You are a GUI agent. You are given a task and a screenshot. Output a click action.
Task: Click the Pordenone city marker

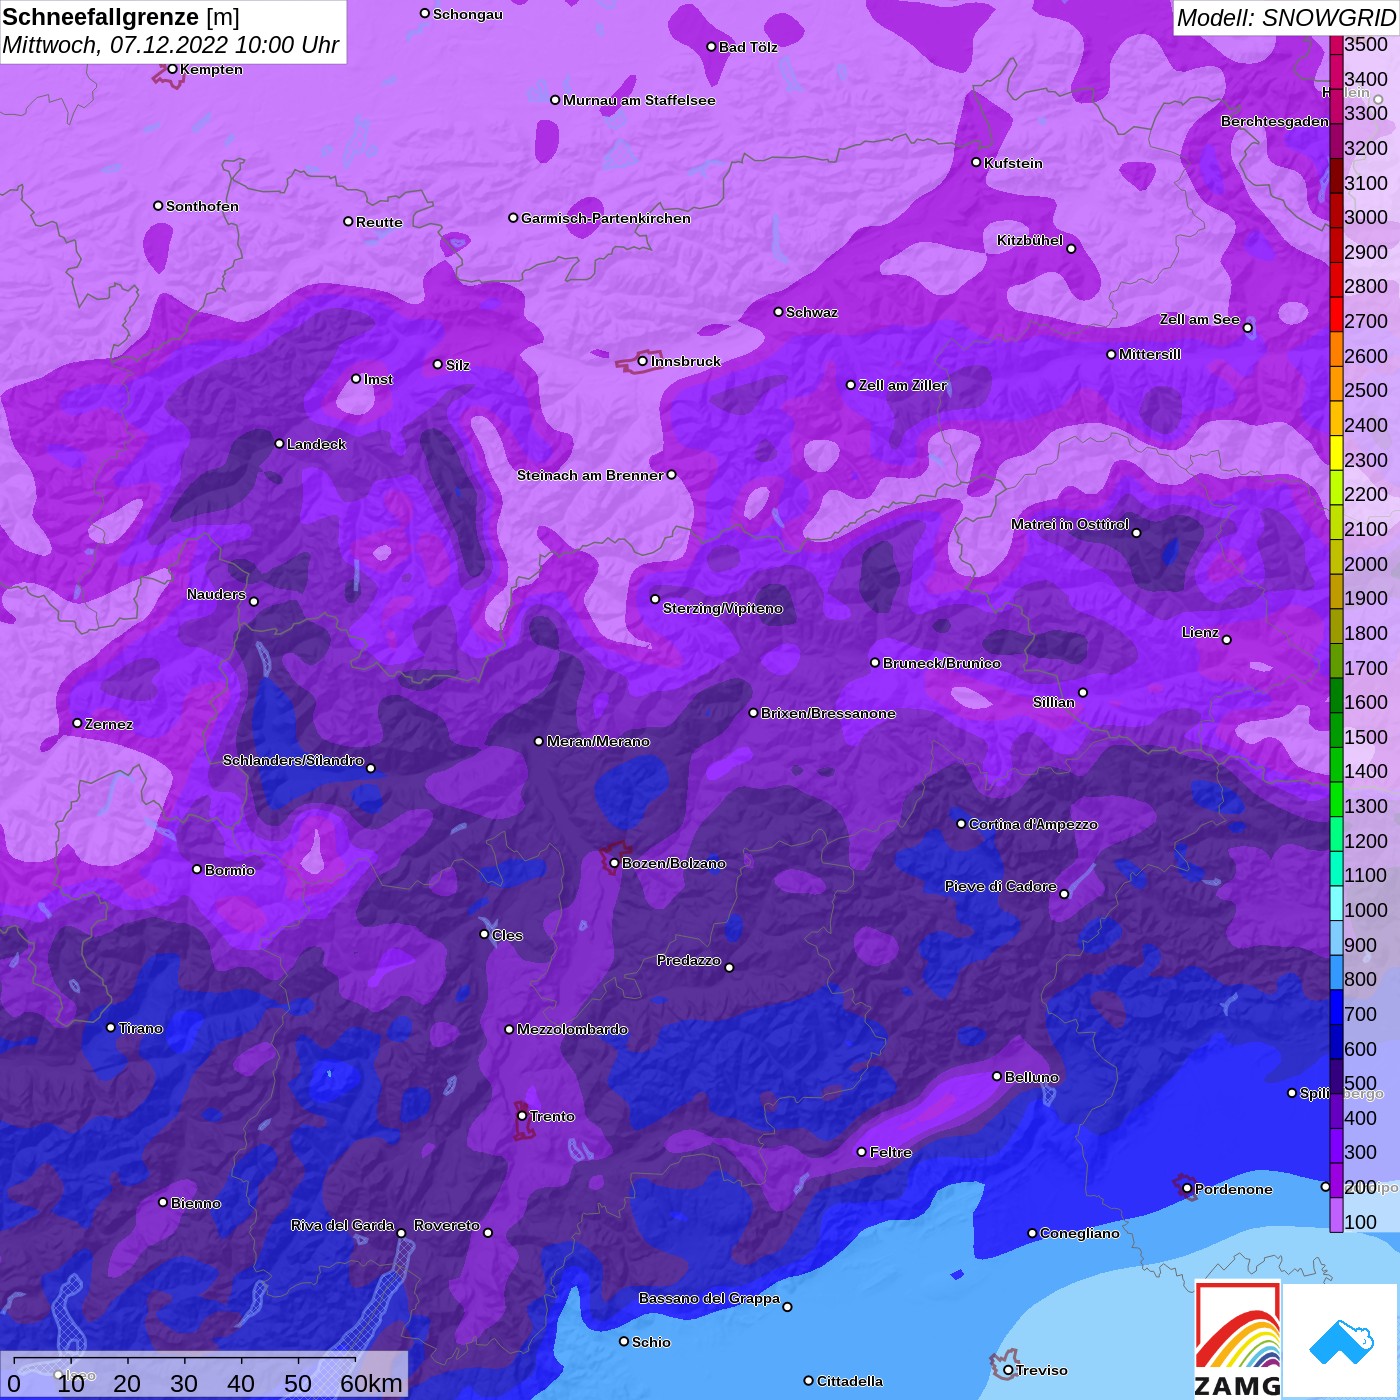click(1187, 1189)
